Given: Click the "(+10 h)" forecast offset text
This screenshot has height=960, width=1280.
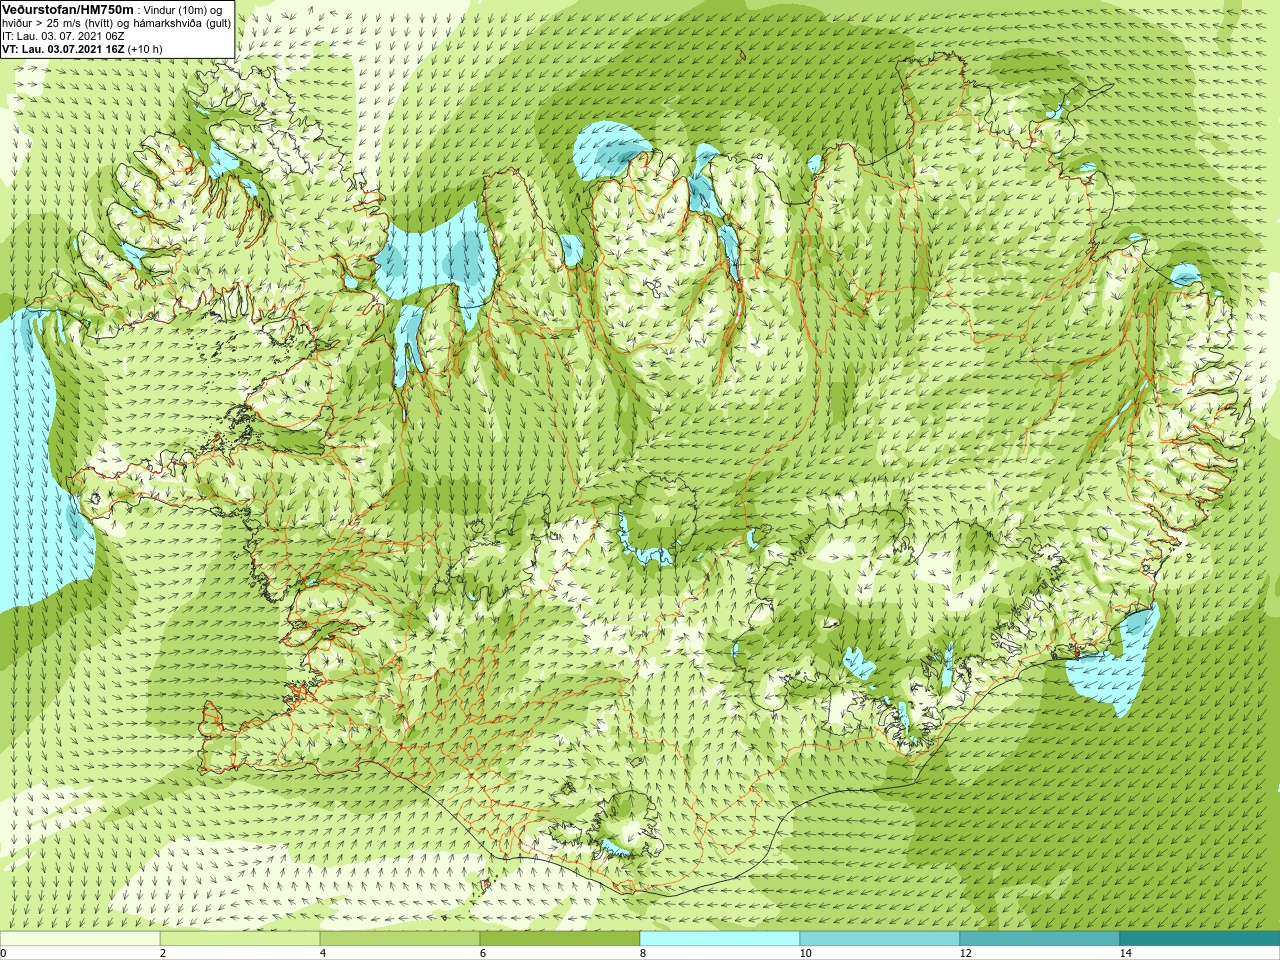Looking at the screenshot, I should (145, 49).
